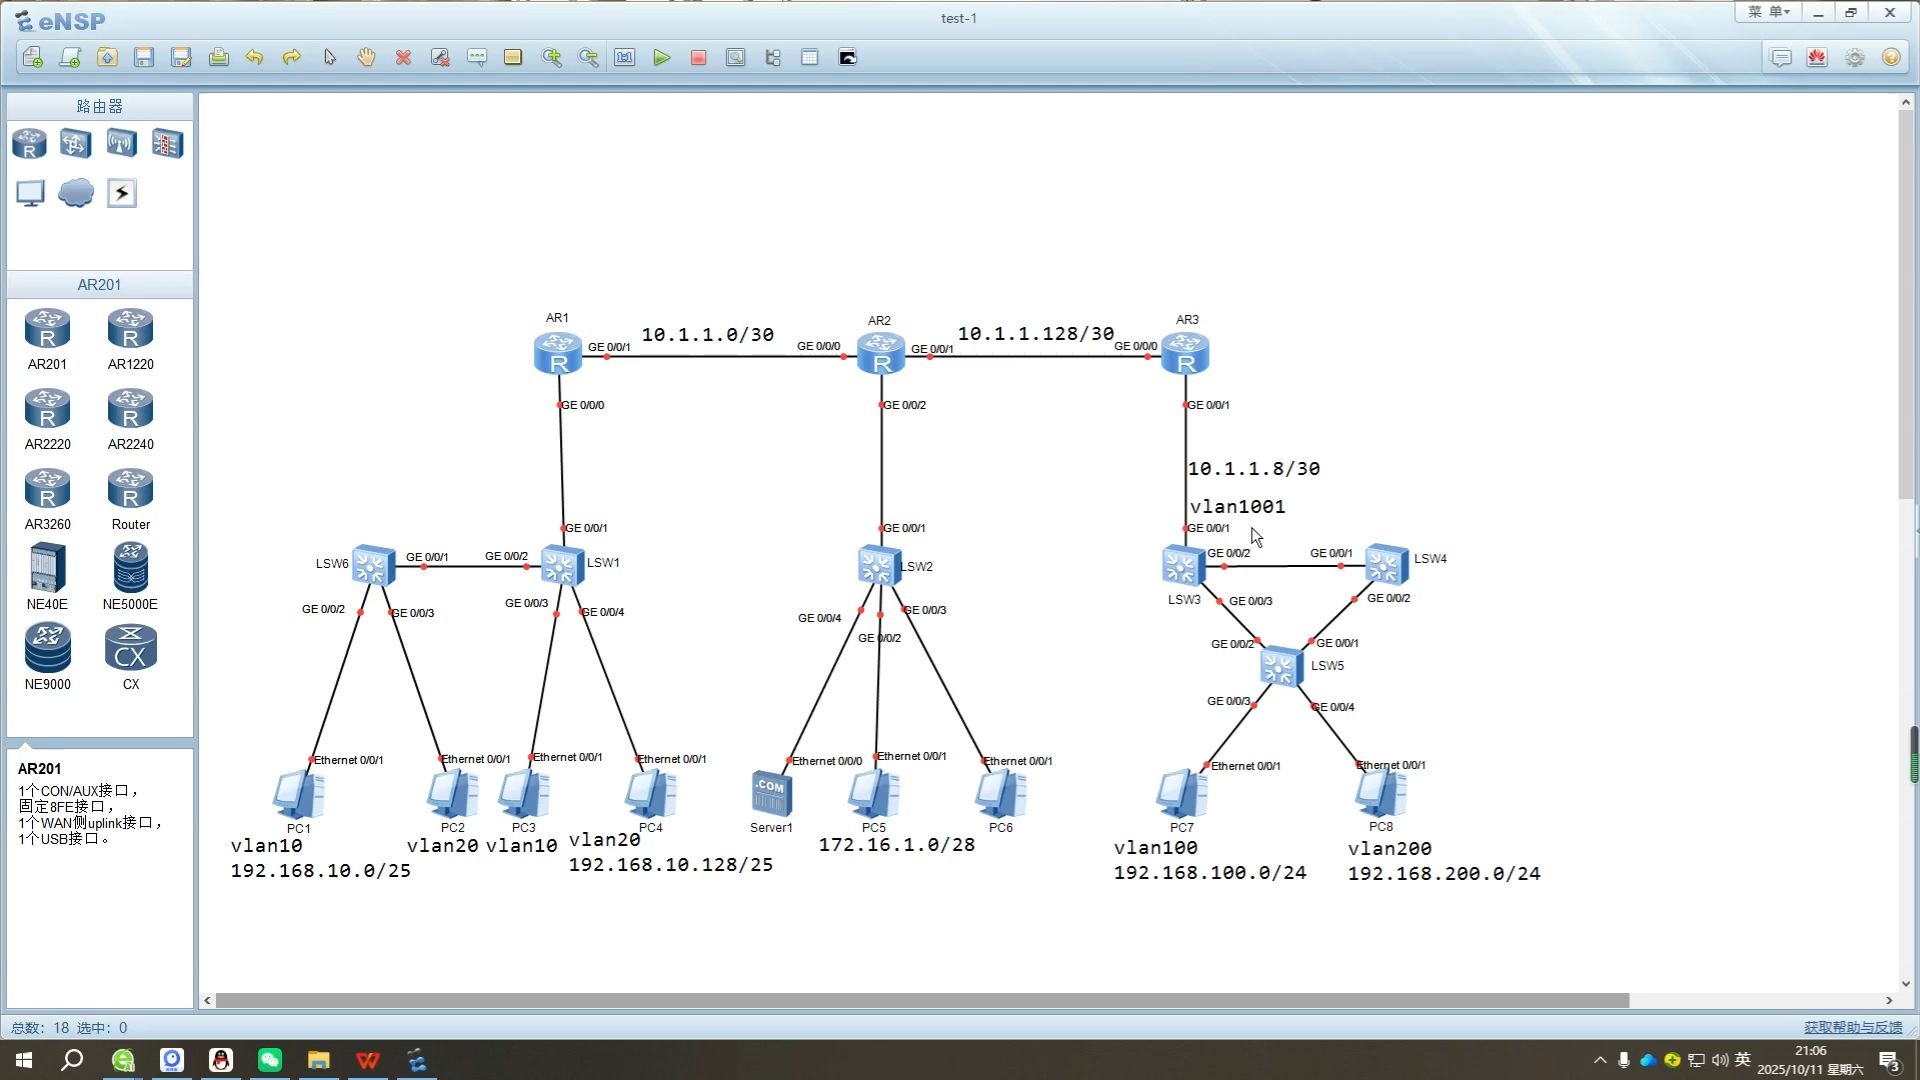
Task: Open WeChat from the taskbar
Action: (x=269, y=1060)
